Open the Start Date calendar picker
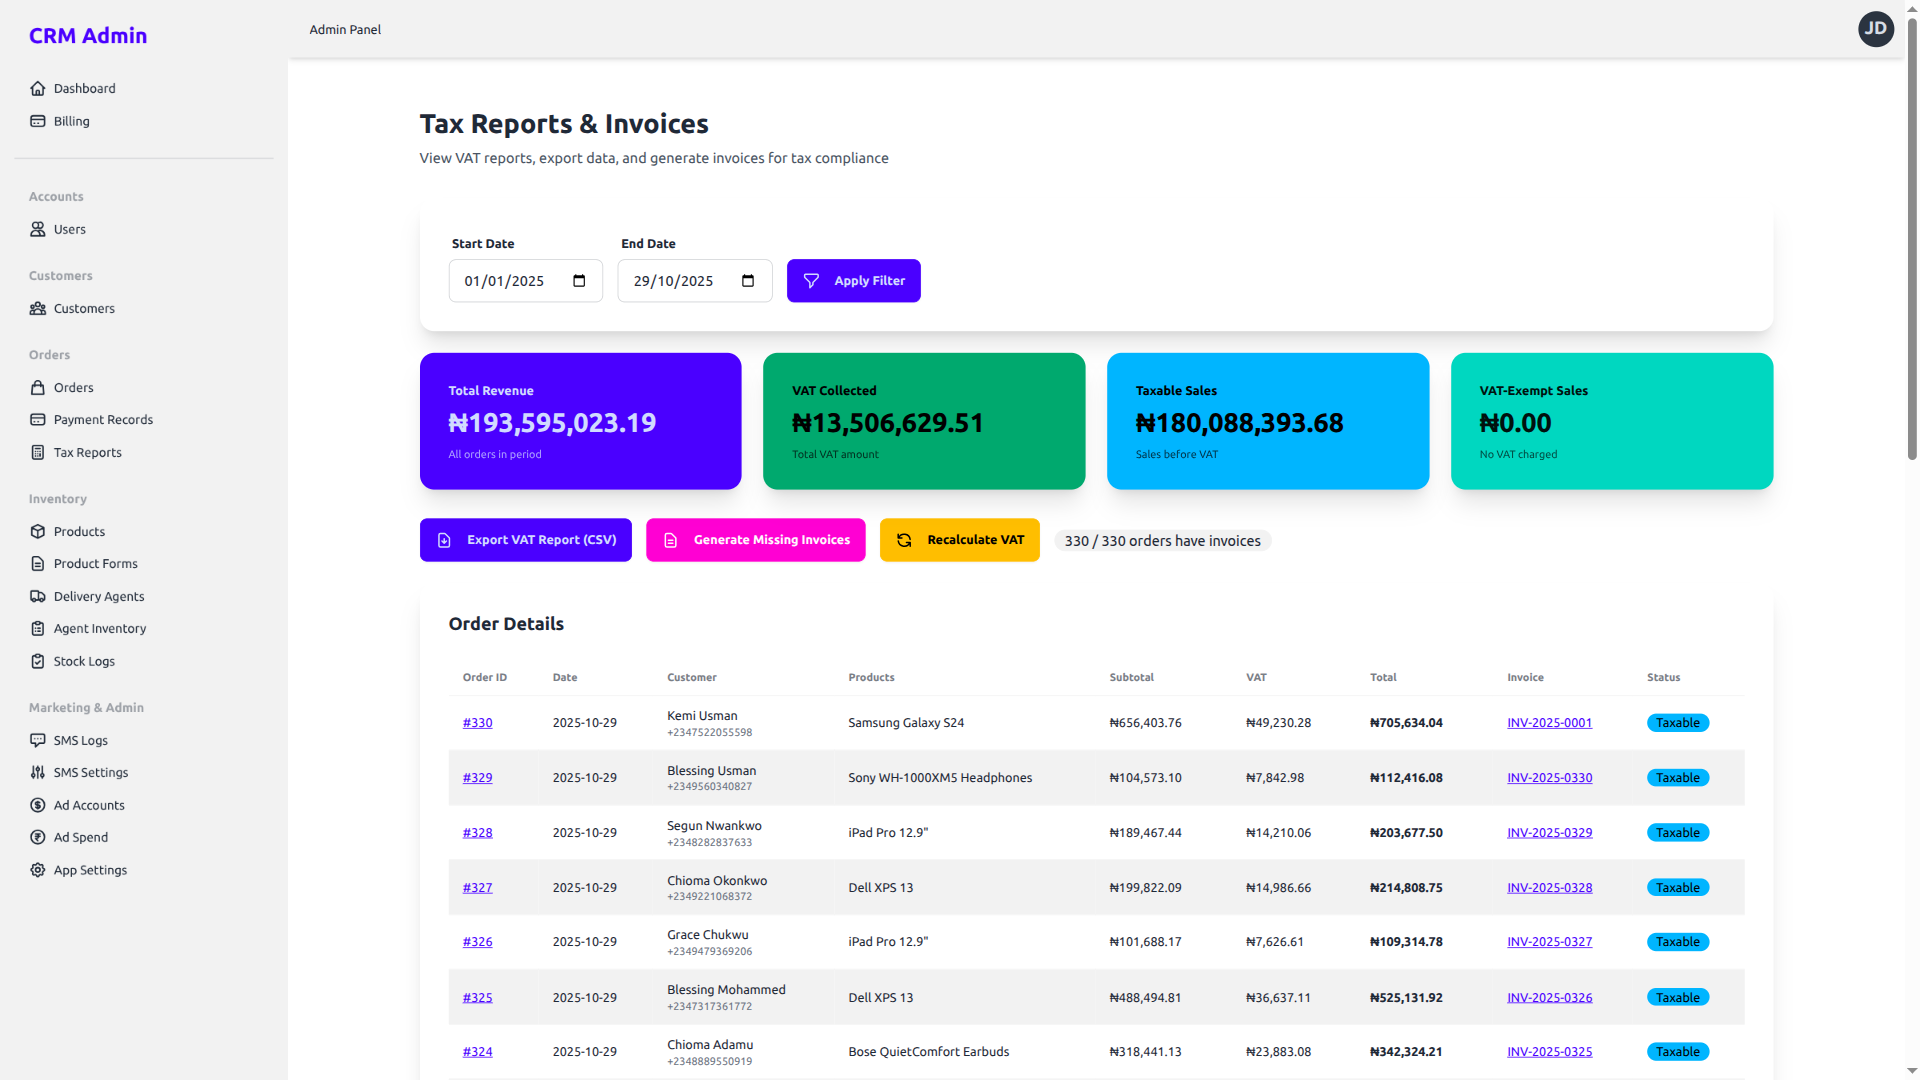1920x1080 pixels. click(x=579, y=281)
